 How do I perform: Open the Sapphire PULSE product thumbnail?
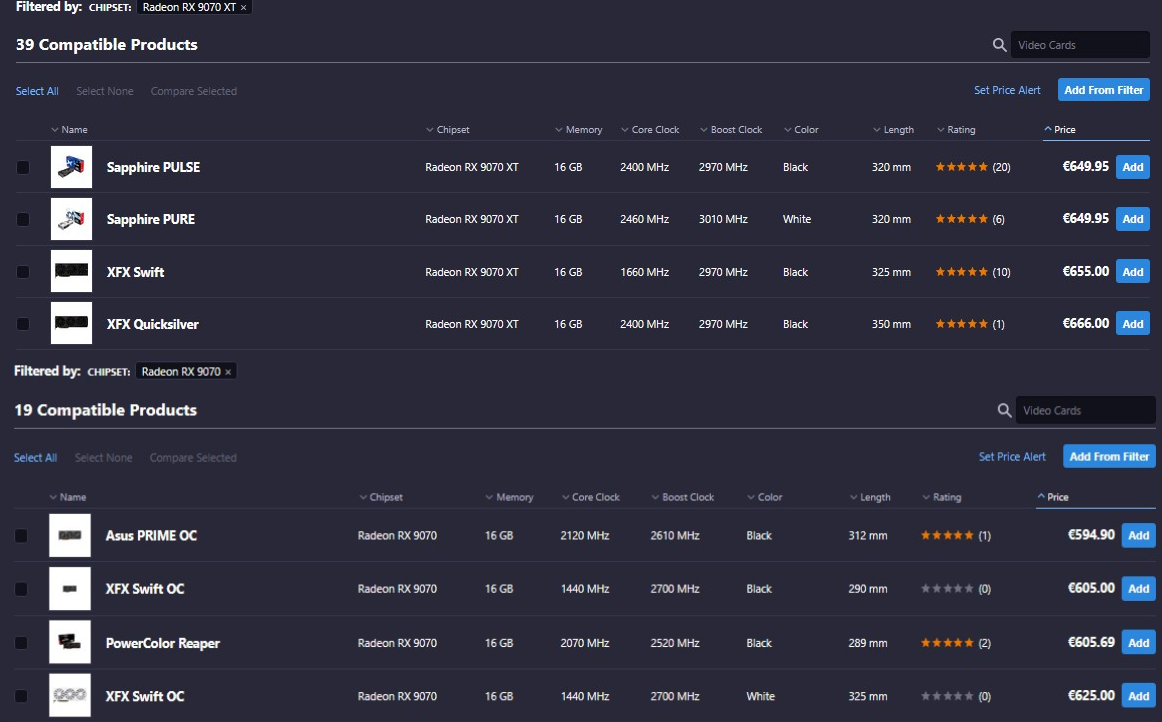[x=71, y=167]
